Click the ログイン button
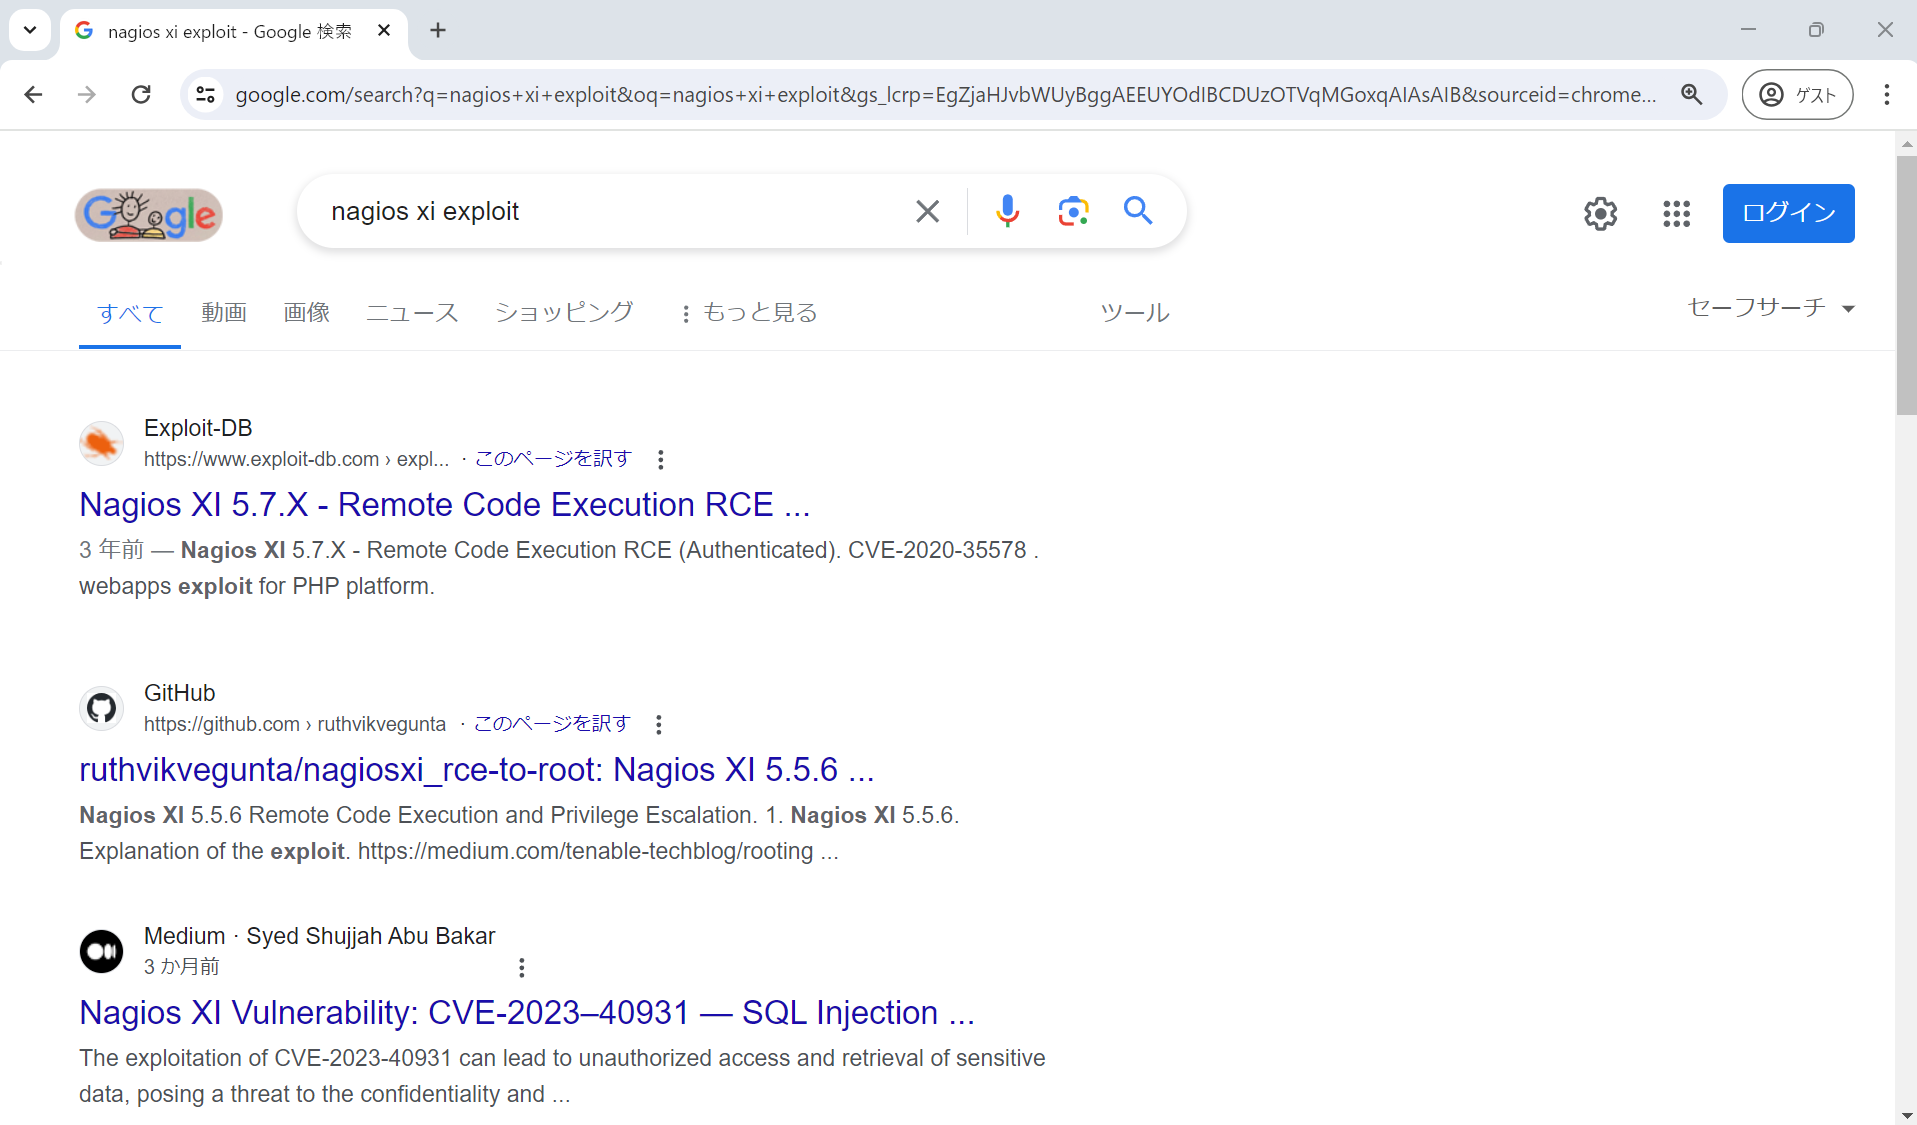Image resolution: width=1917 pixels, height=1125 pixels. [x=1788, y=213]
